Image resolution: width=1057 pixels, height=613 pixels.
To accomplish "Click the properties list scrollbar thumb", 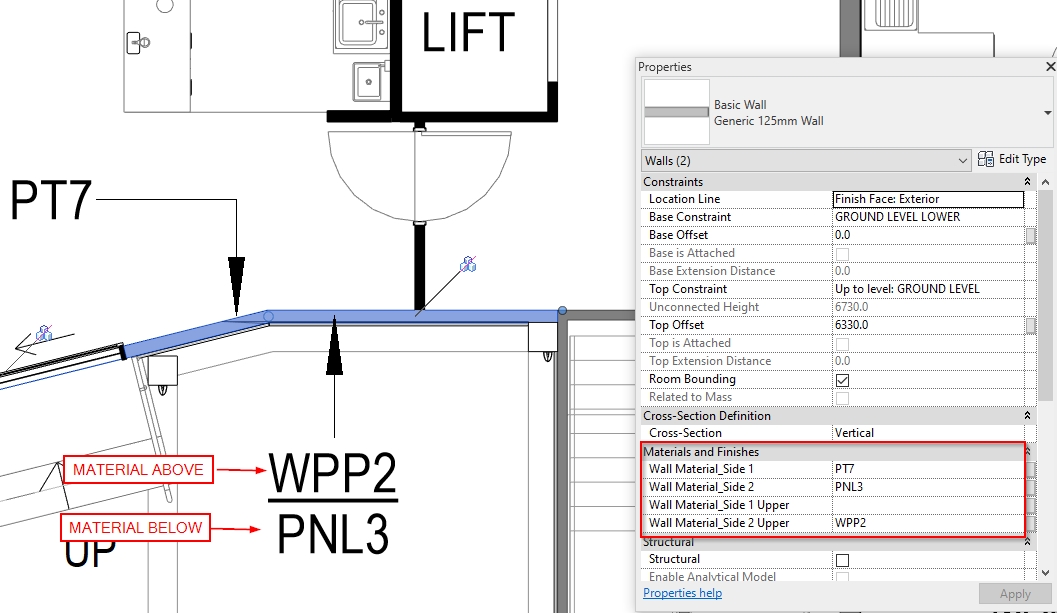I will click(1045, 295).
